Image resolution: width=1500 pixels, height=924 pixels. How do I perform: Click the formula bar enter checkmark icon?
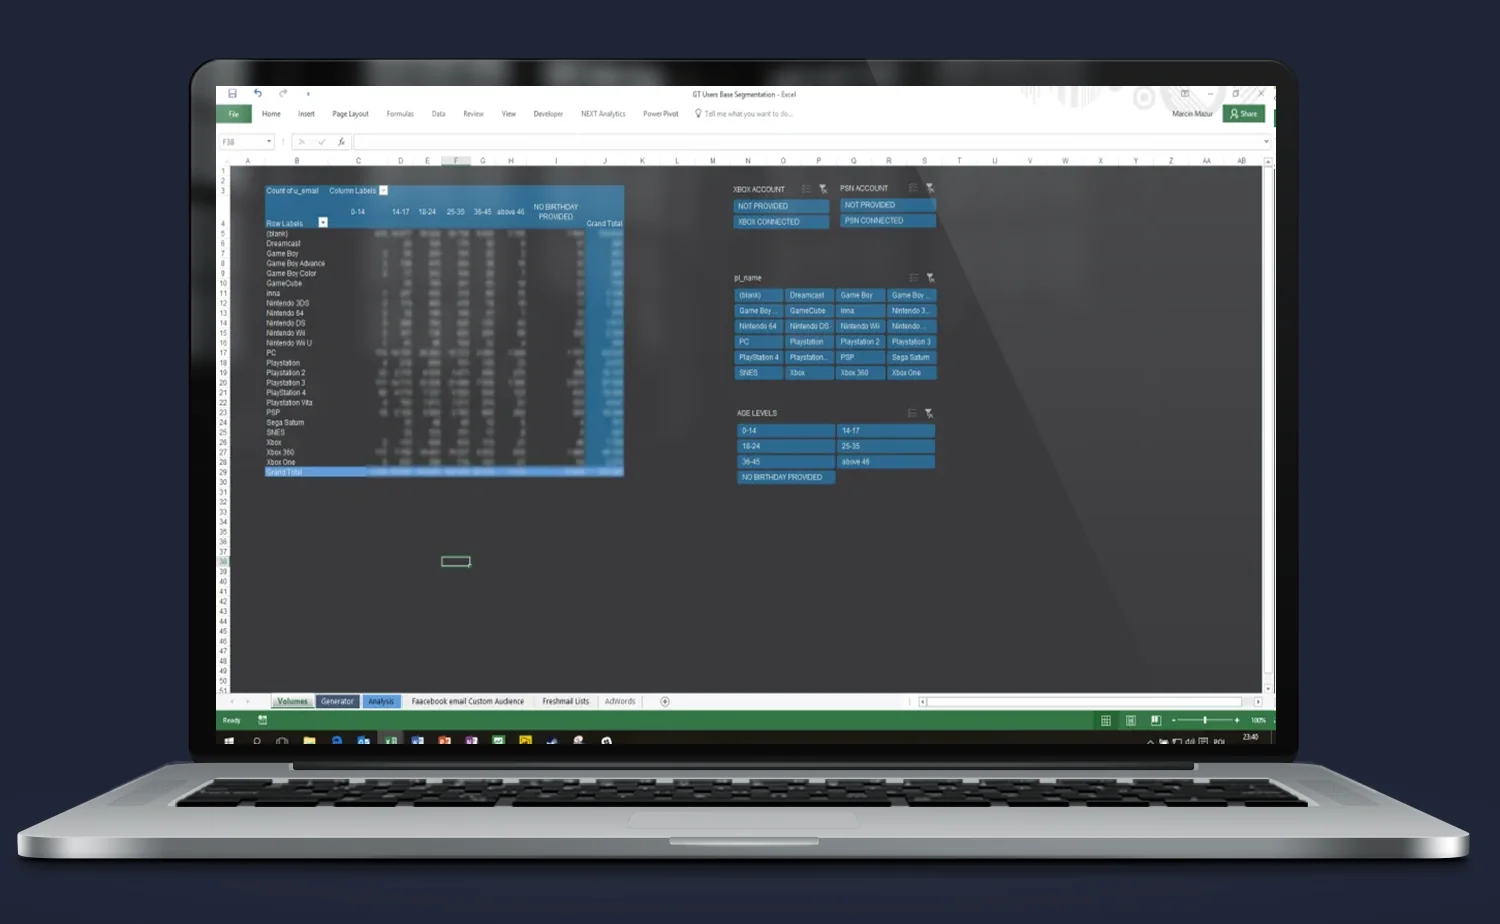point(322,142)
